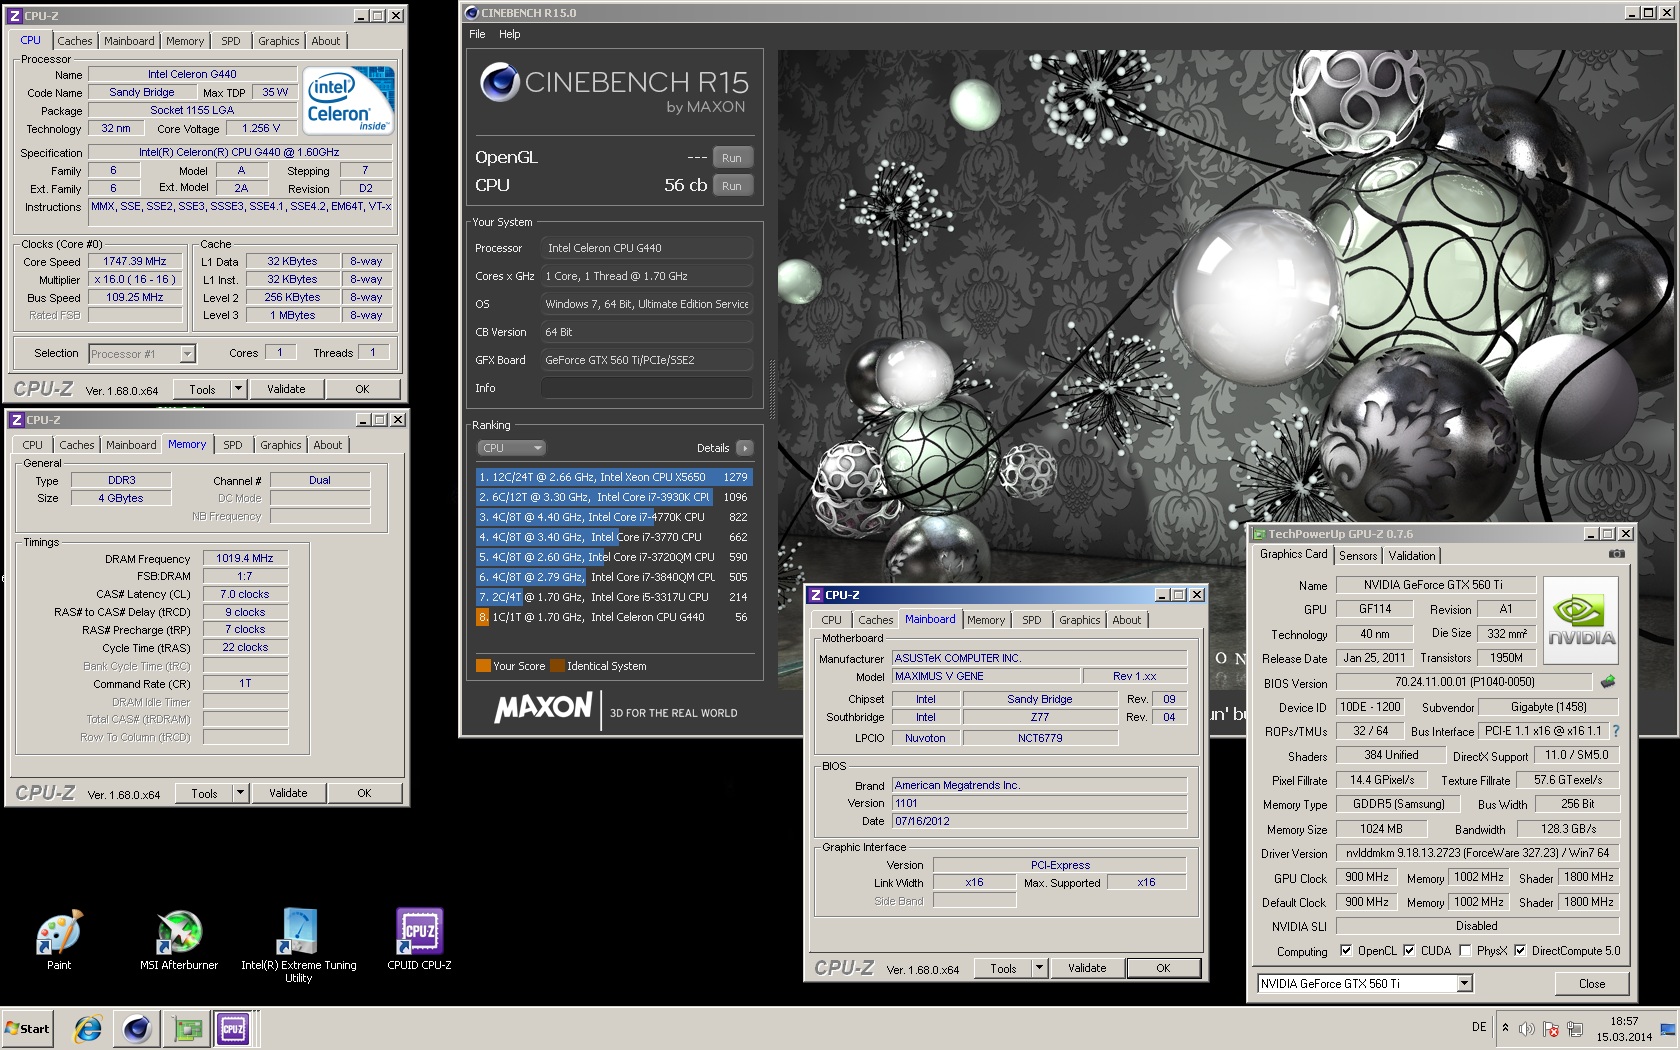The height and width of the screenshot is (1050, 1680).
Task: Expand Tools arrow in CPU-Z Memory window
Action: pyautogui.click(x=240, y=793)
